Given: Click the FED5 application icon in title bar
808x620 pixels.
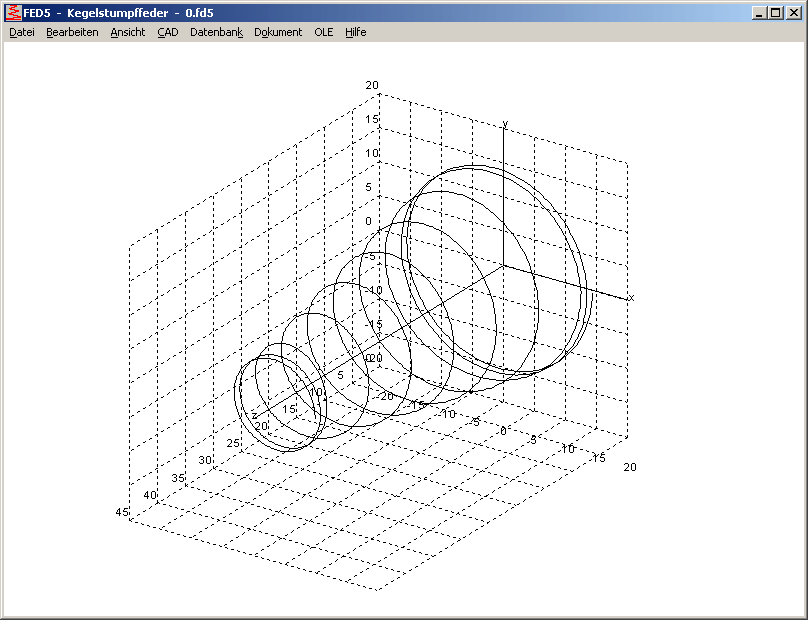Looking at the screenshot, I should [x=13, y=13].
